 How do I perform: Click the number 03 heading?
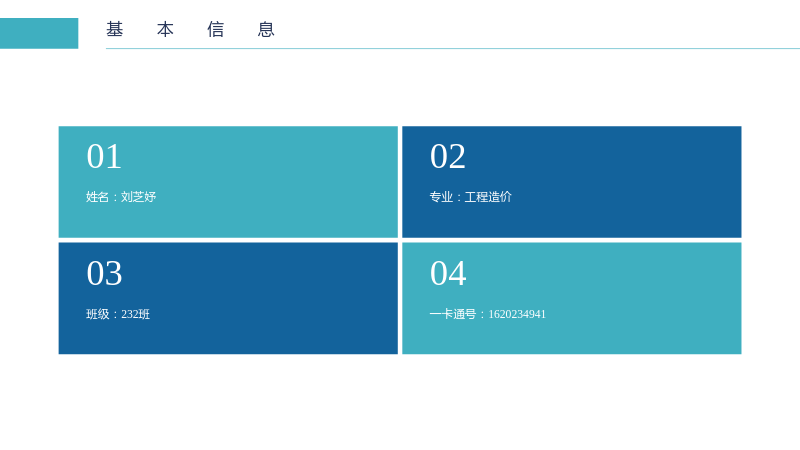(x=104, y=273)
